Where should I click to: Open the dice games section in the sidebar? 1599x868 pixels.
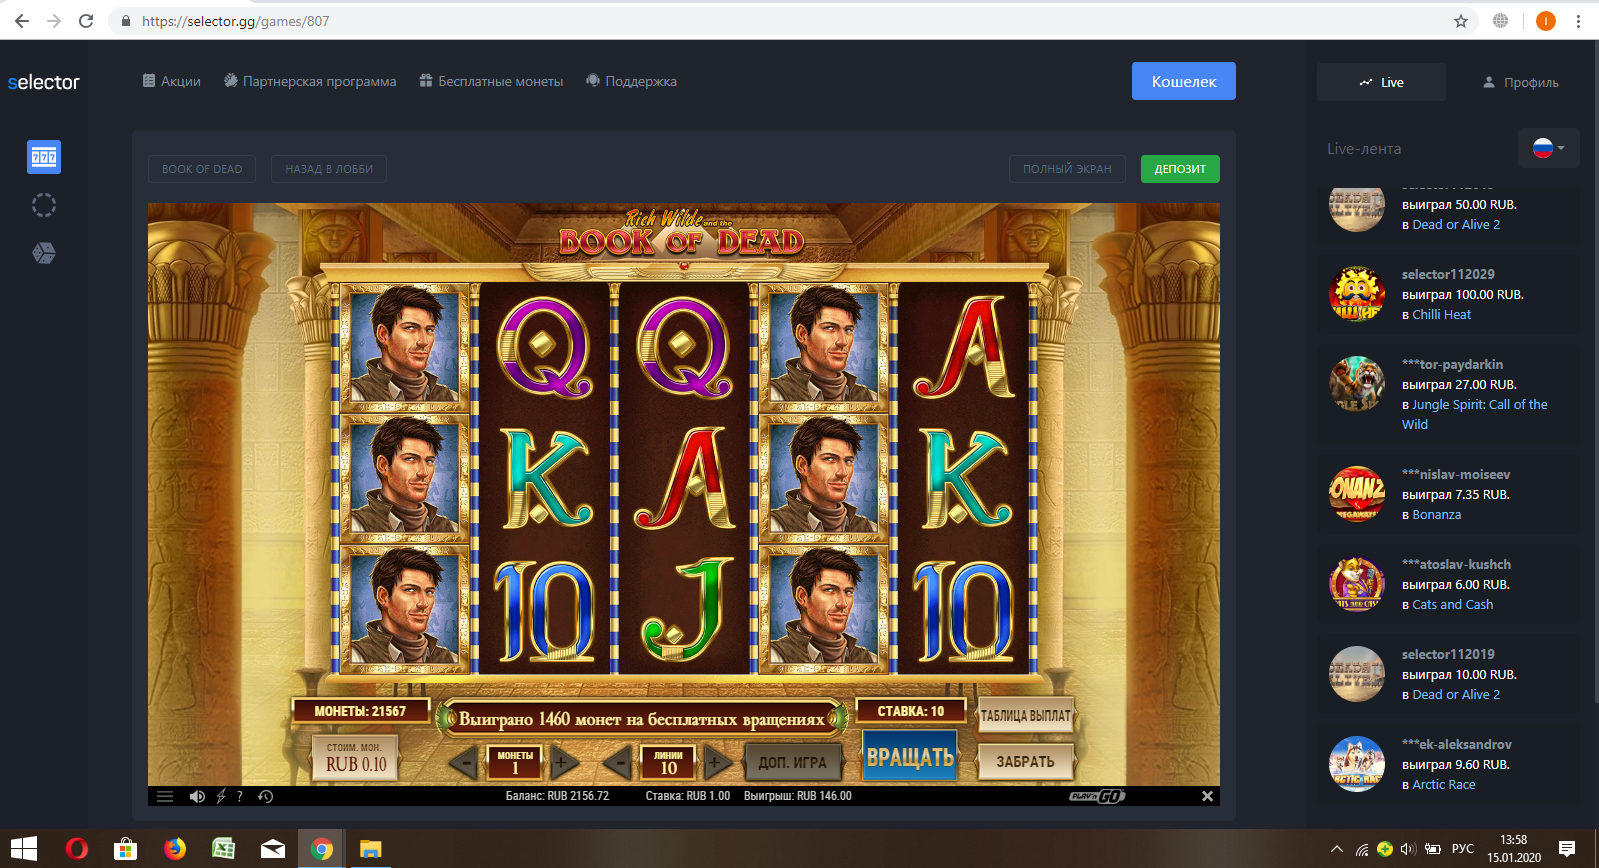[x=44, y=253]
